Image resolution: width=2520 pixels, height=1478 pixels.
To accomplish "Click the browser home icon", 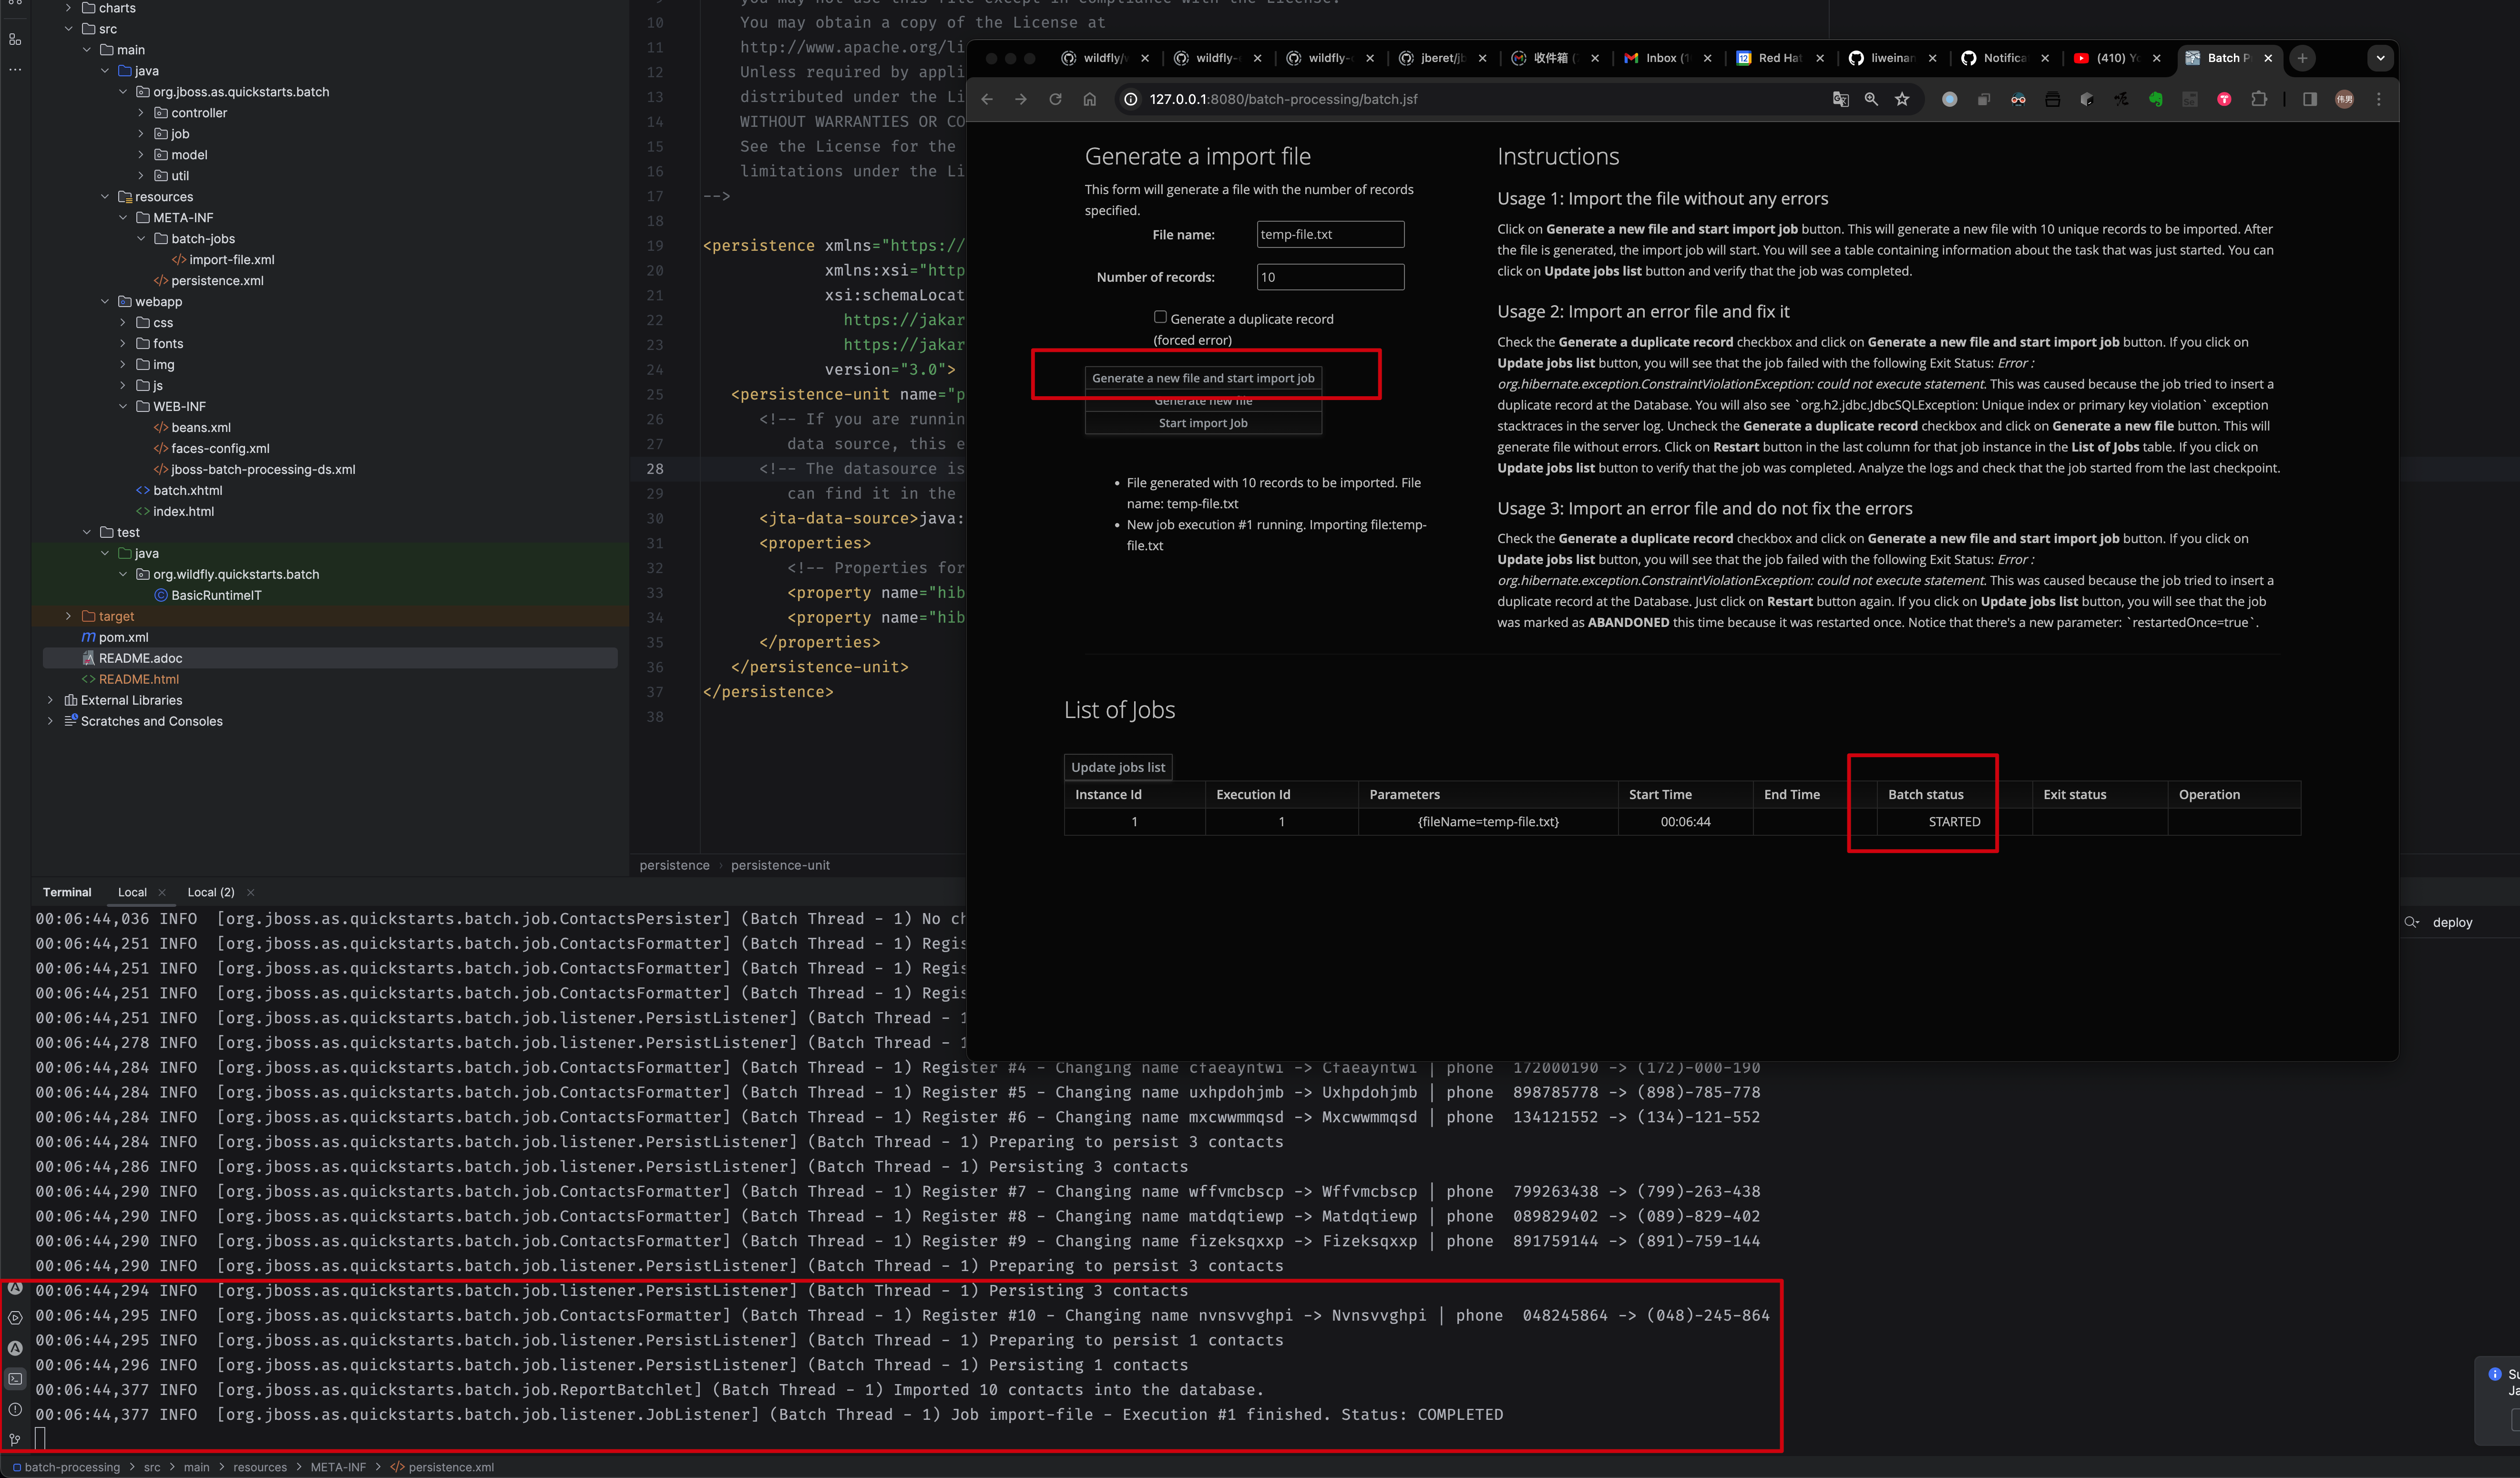I will coord(1090,99).
